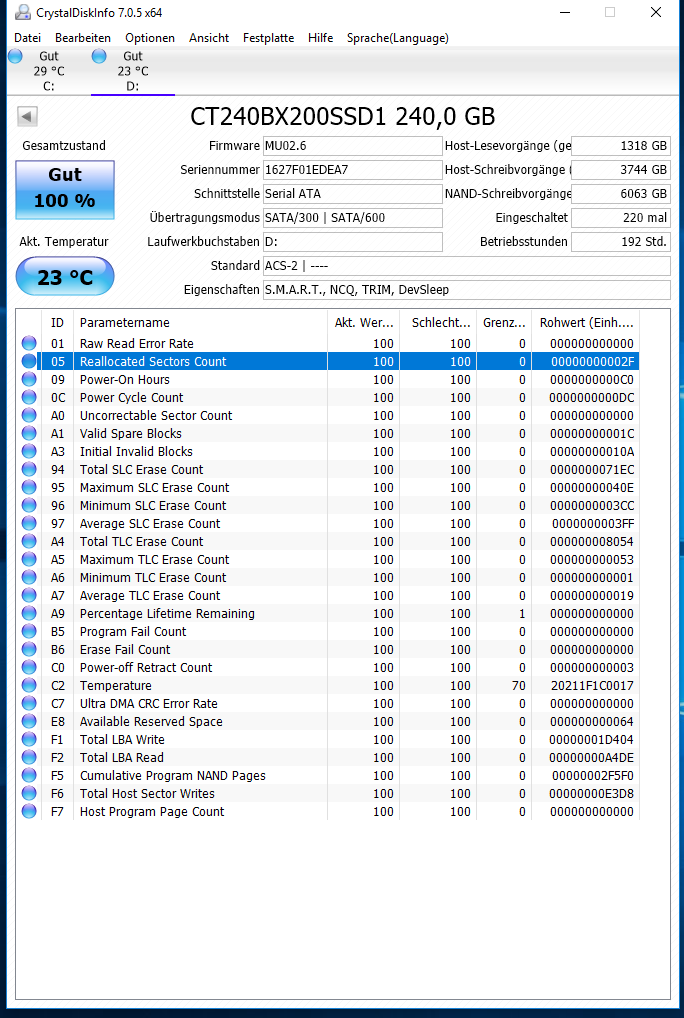The image size is (684, 1018).
Task: Open the Optionen menu
Action: [150, 38]
